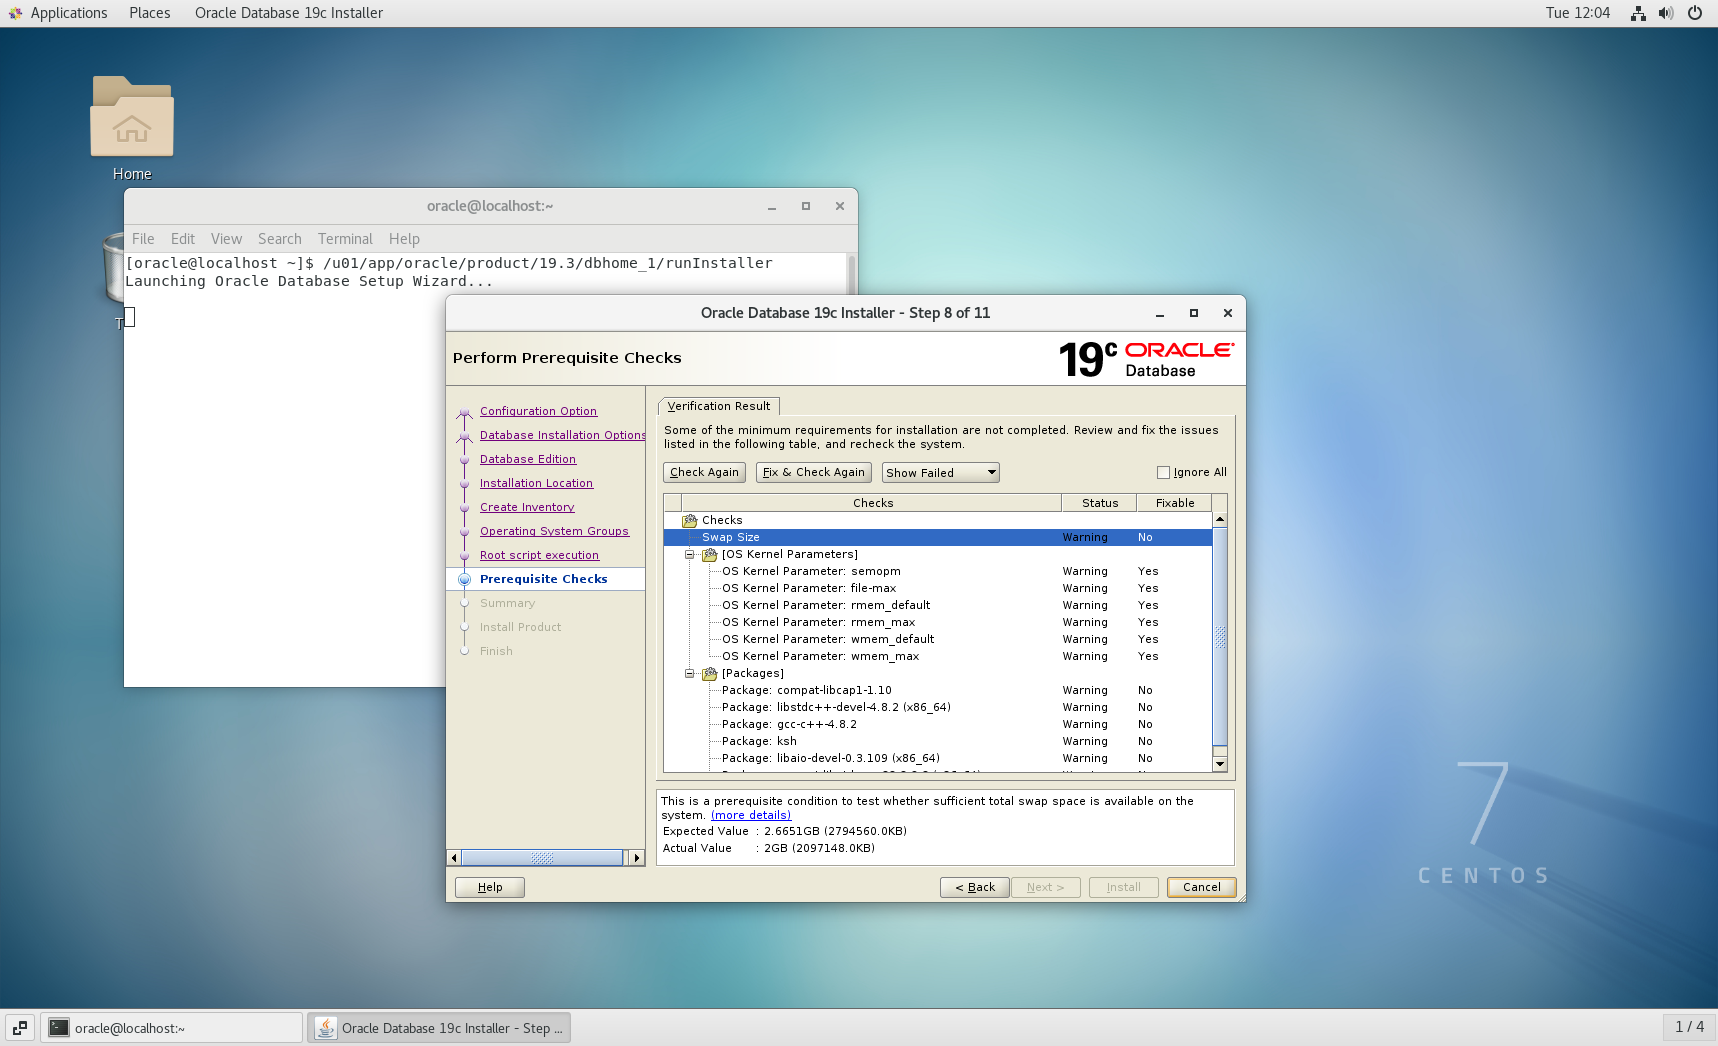Open the more details link
This screenshot has height=1046, width=1718.
(751, 815)
